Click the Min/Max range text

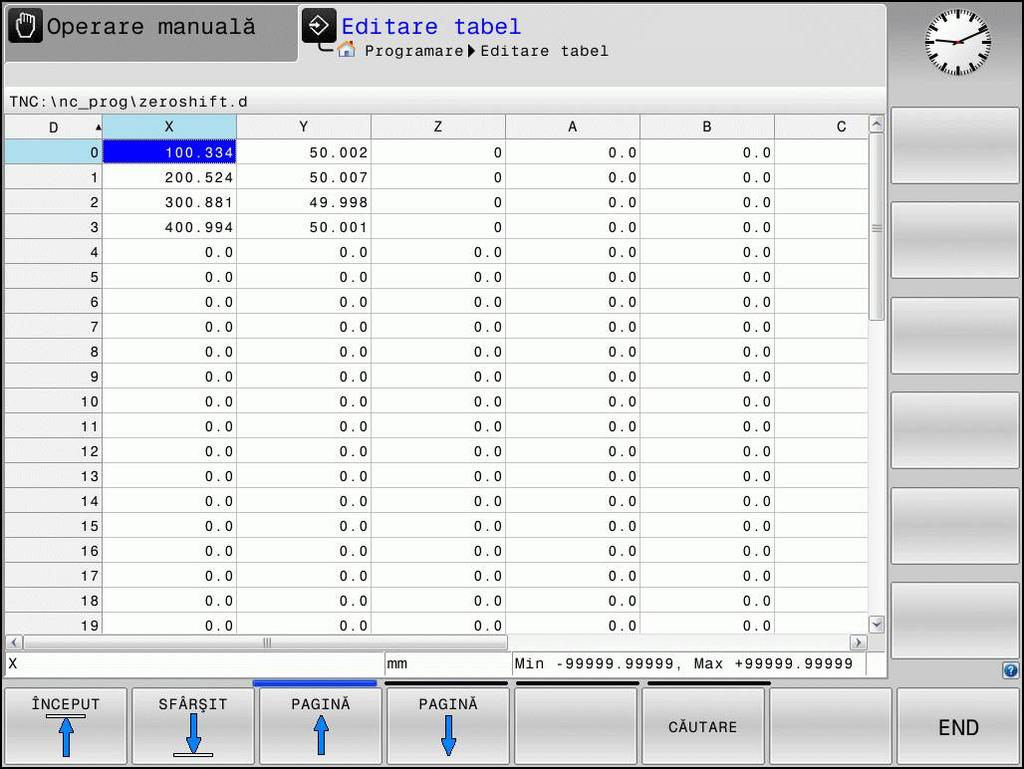[683, 664]
